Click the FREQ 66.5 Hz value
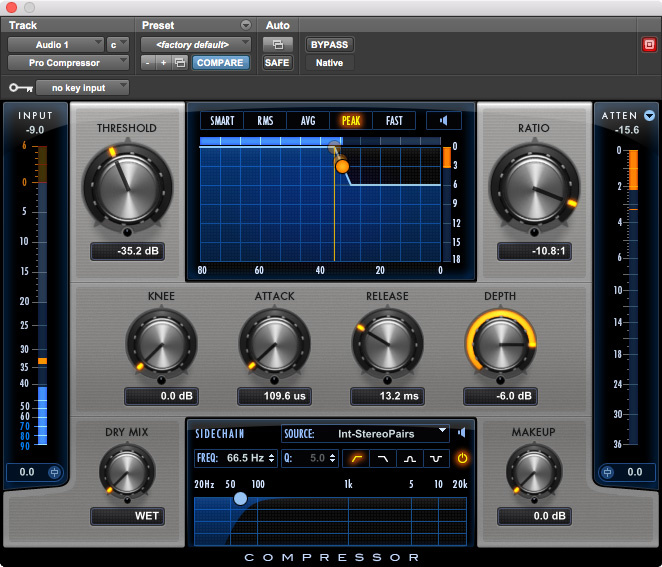The width and height of the screenshot is (662, 567). tap(245, 458)
